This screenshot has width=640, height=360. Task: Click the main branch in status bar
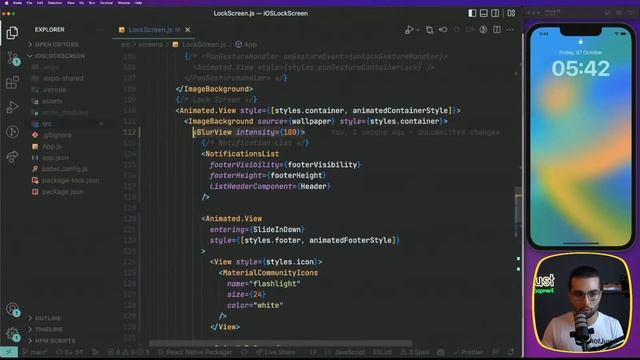pos(35,352)
